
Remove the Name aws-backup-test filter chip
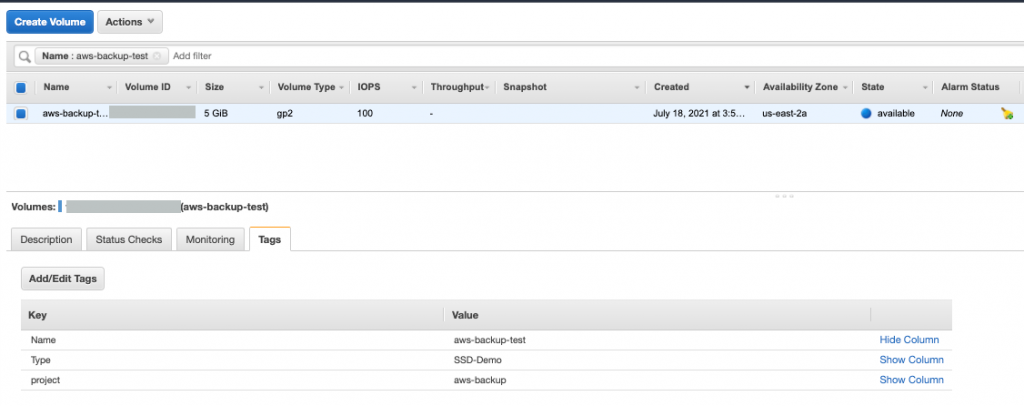tap(157, 56)
